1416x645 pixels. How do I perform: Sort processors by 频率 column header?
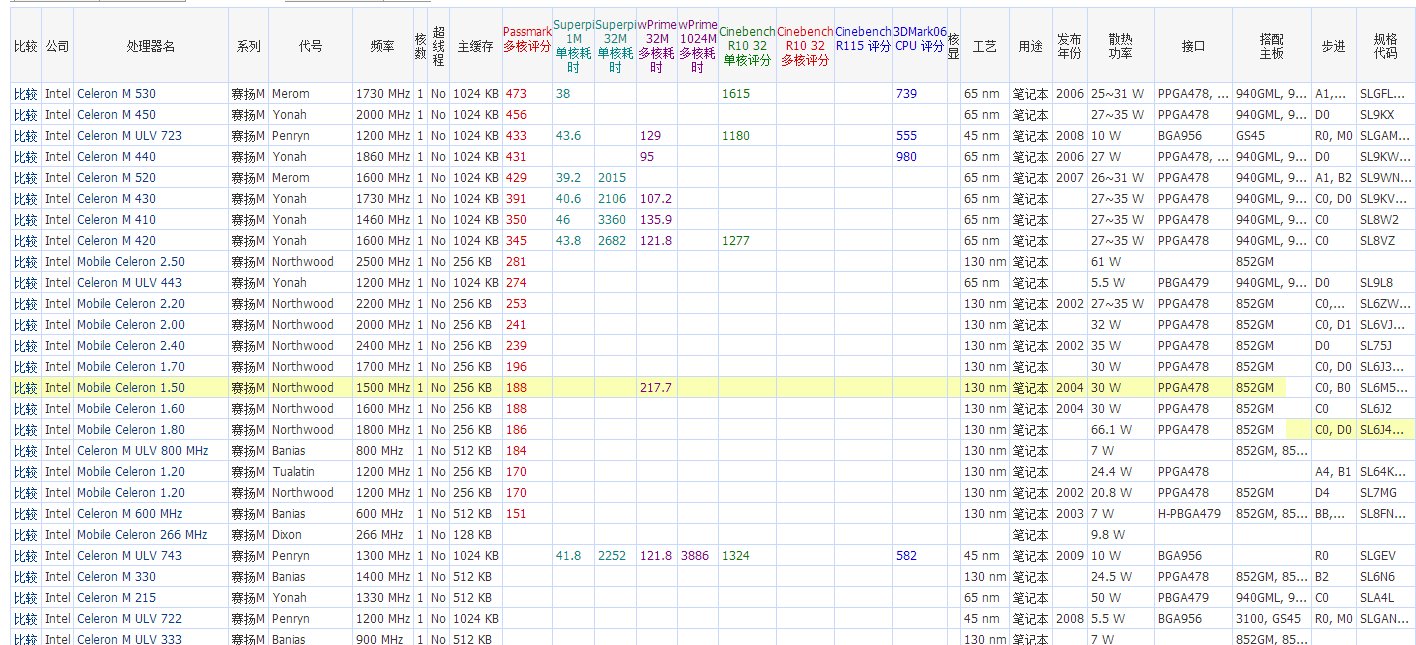click(382, 44)
